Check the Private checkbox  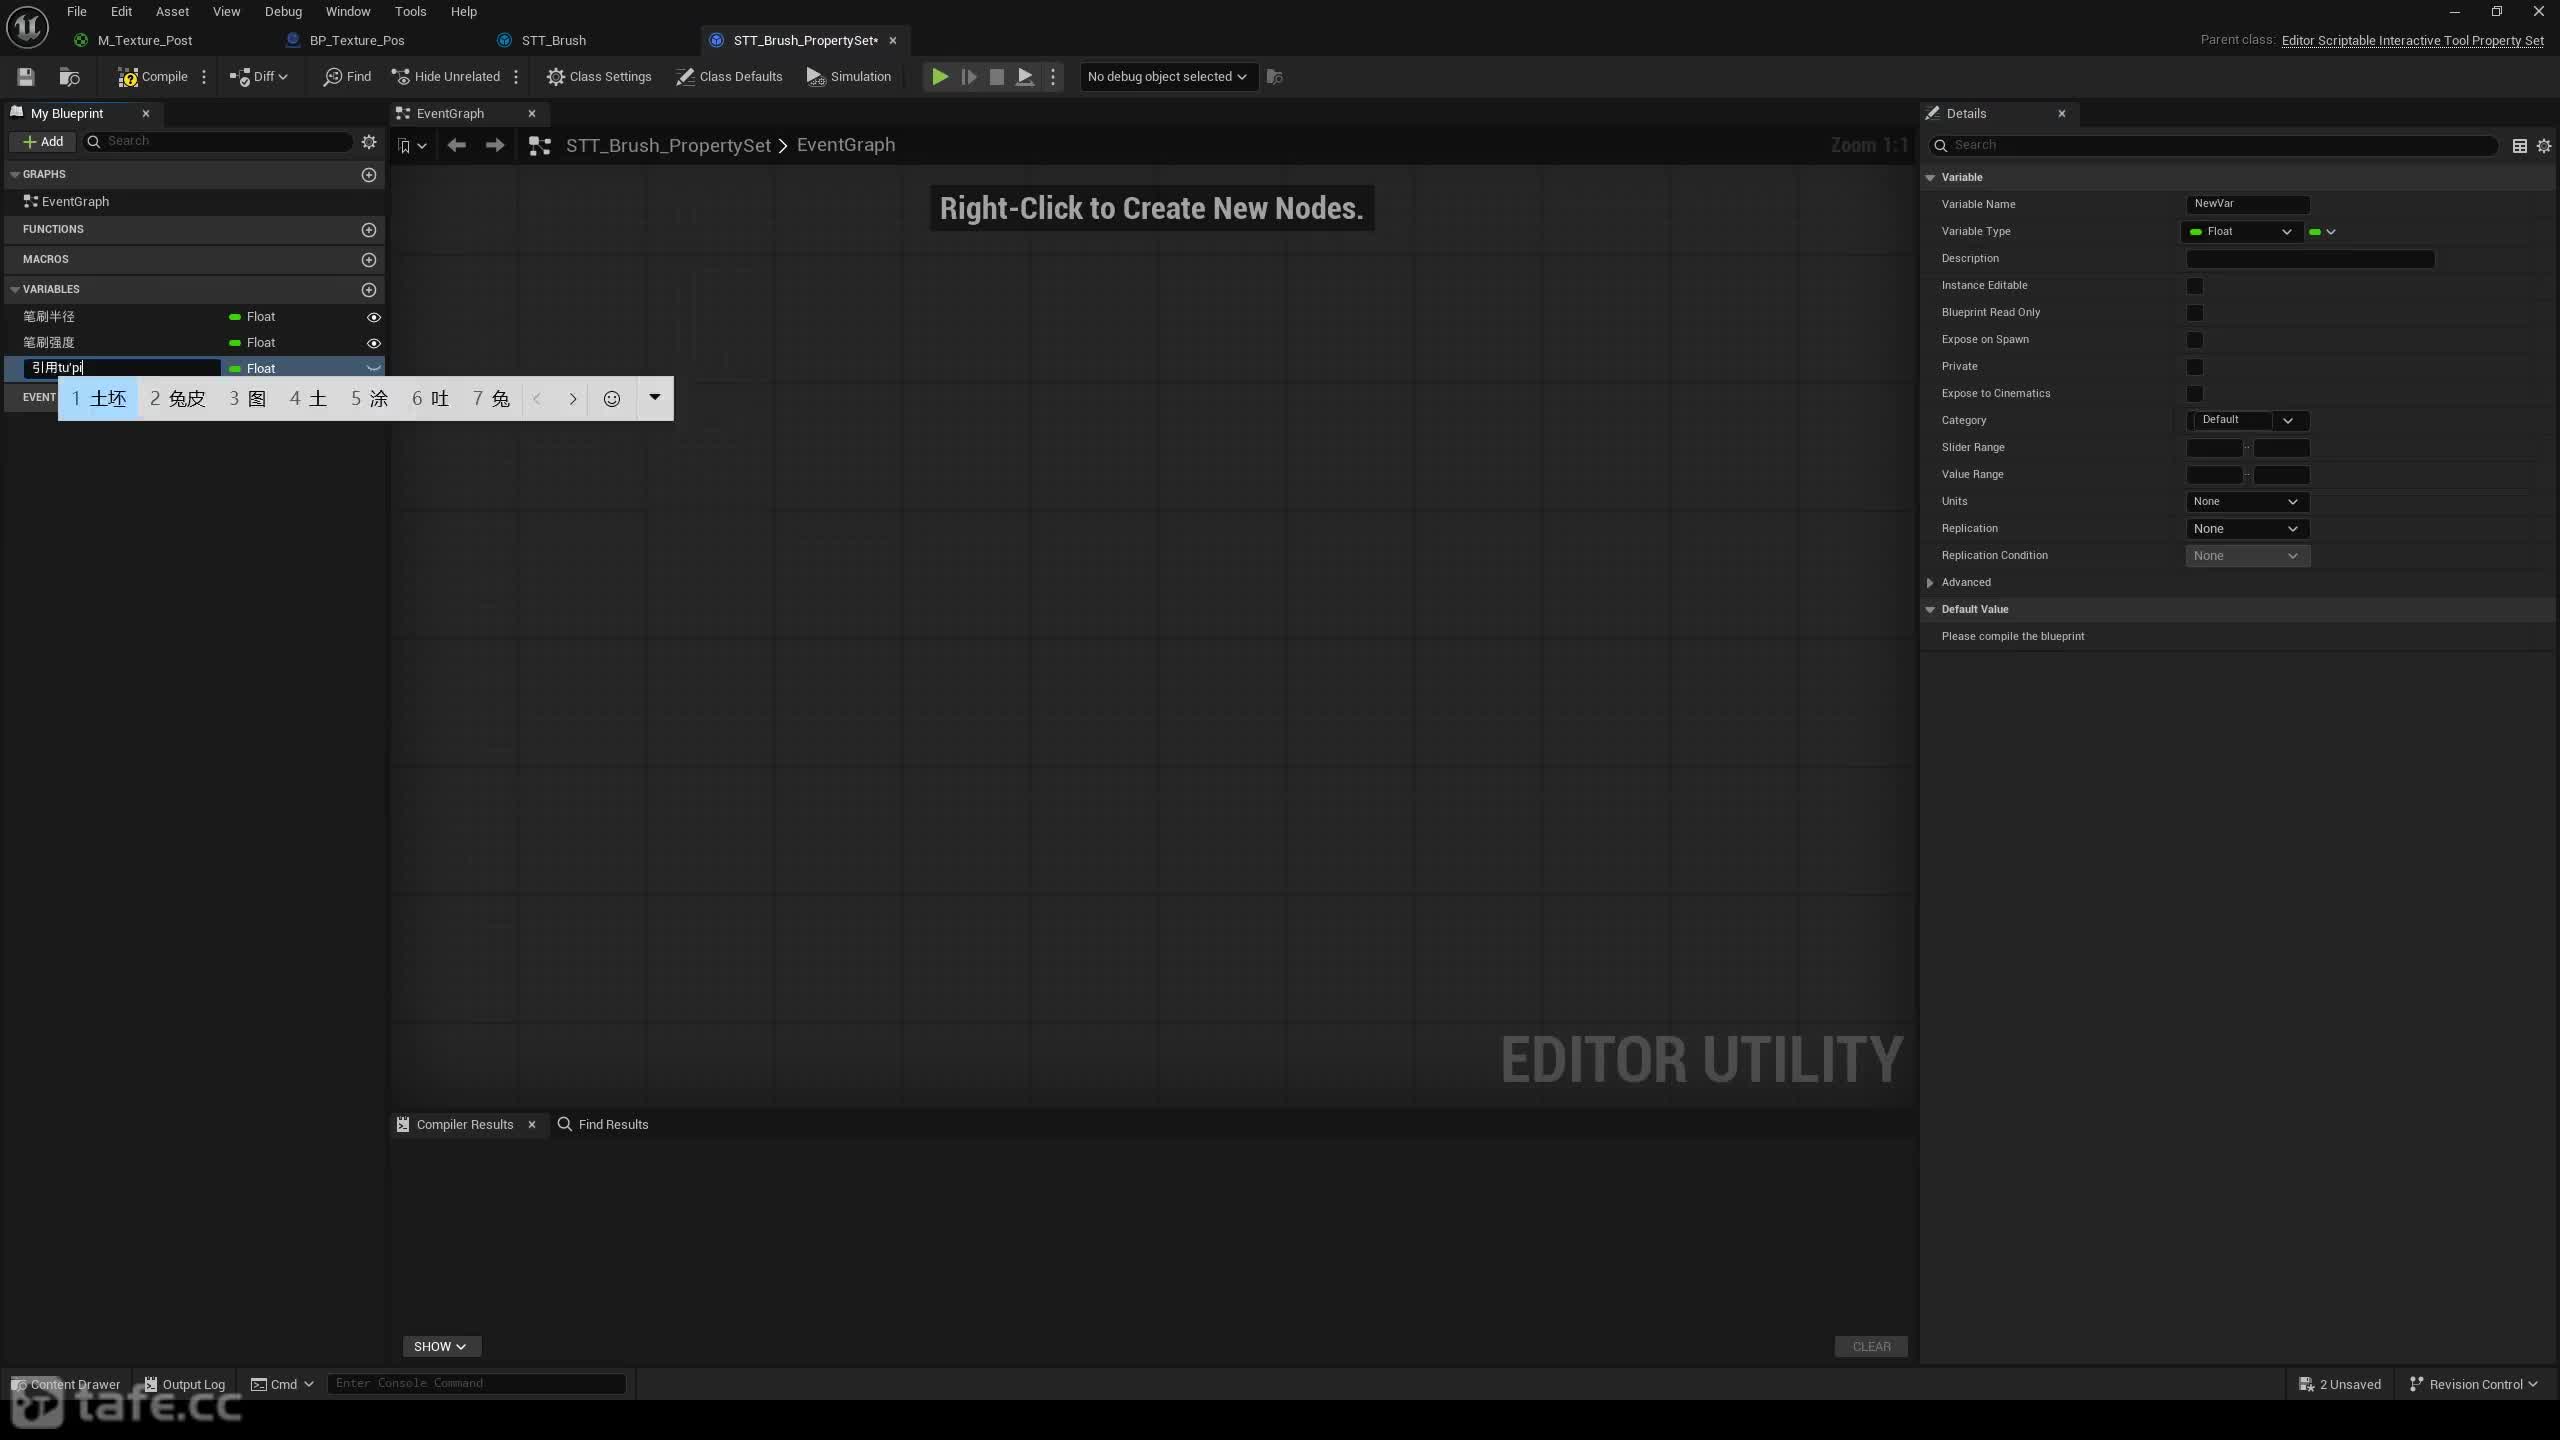(2195, 367)
